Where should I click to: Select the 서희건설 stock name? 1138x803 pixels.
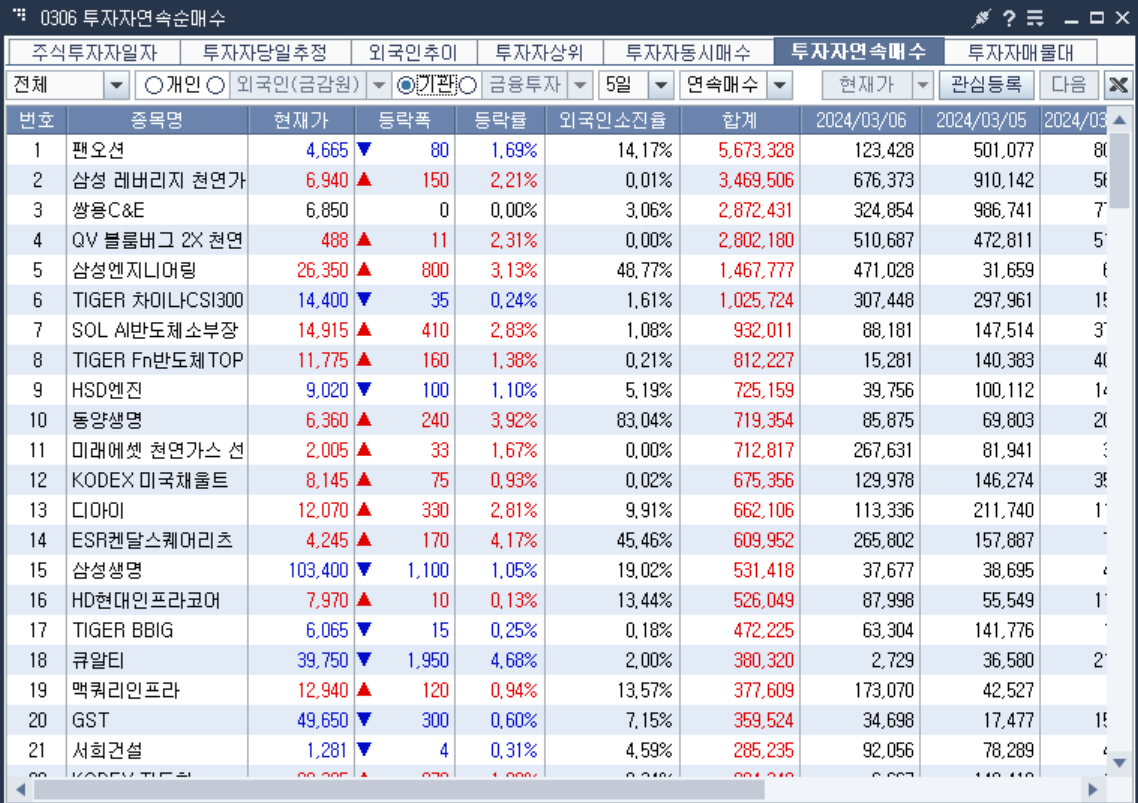coord(107,750)
